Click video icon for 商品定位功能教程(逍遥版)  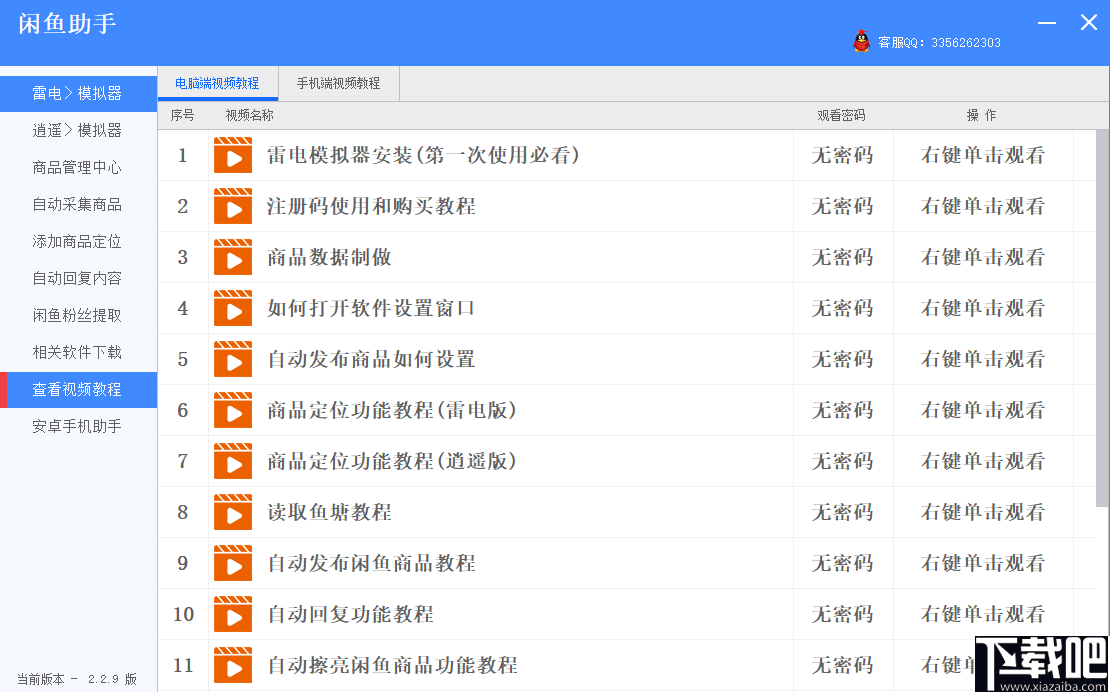pos(233,461)
